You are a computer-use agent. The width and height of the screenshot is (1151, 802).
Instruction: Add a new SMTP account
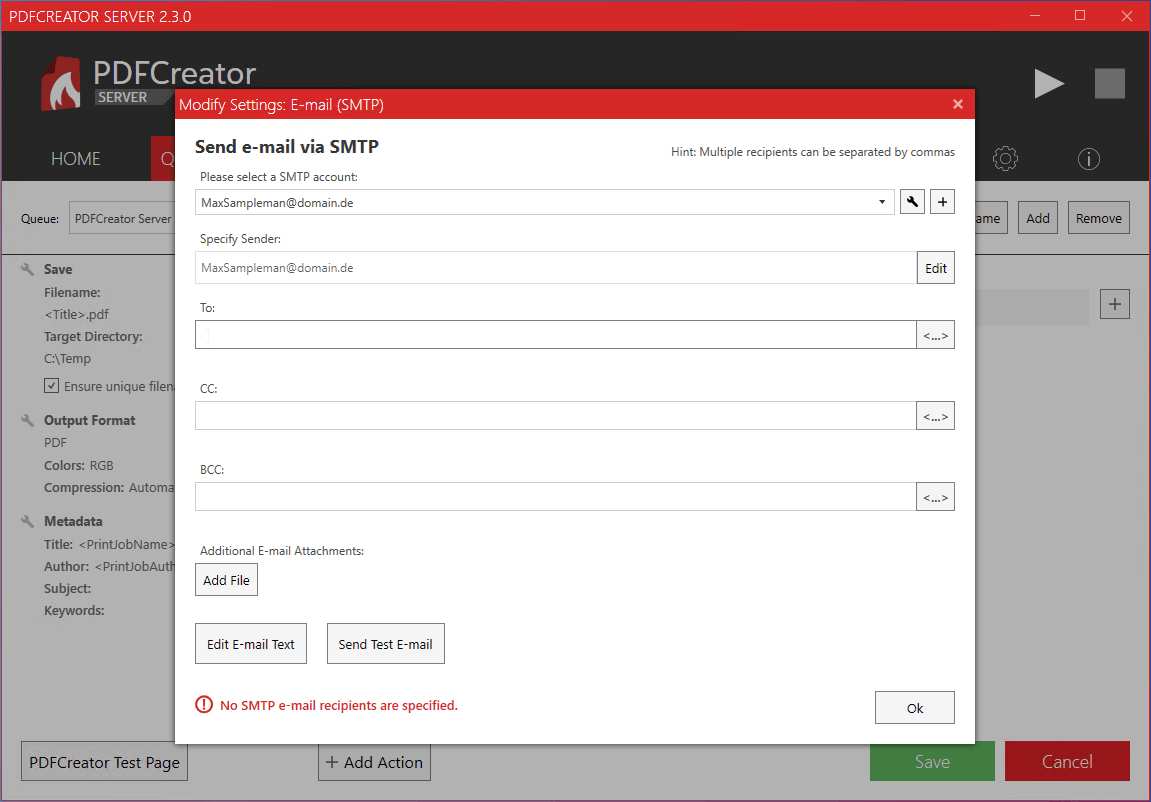[x=943, y=202]
